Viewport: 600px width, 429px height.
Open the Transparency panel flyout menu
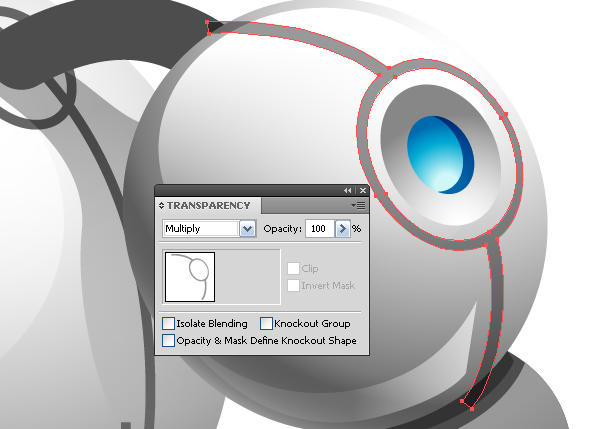click(359, 206)
